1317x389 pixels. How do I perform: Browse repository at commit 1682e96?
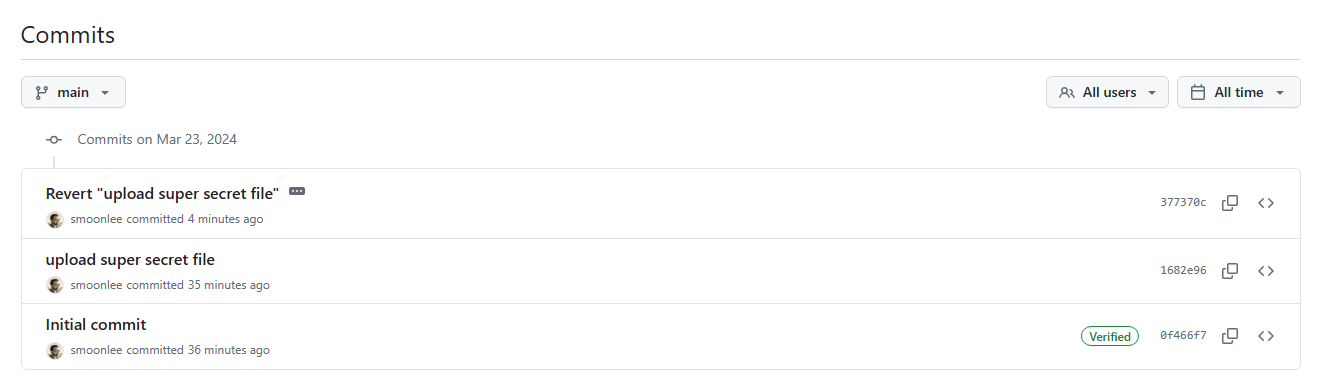[1266, 271]
